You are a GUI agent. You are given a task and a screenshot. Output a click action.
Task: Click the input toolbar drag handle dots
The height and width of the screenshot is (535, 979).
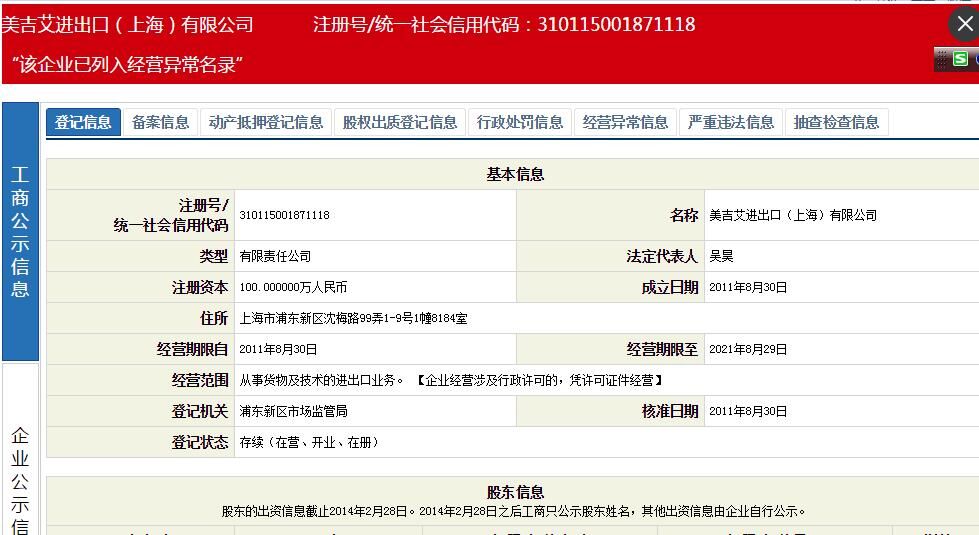(941, 59)
